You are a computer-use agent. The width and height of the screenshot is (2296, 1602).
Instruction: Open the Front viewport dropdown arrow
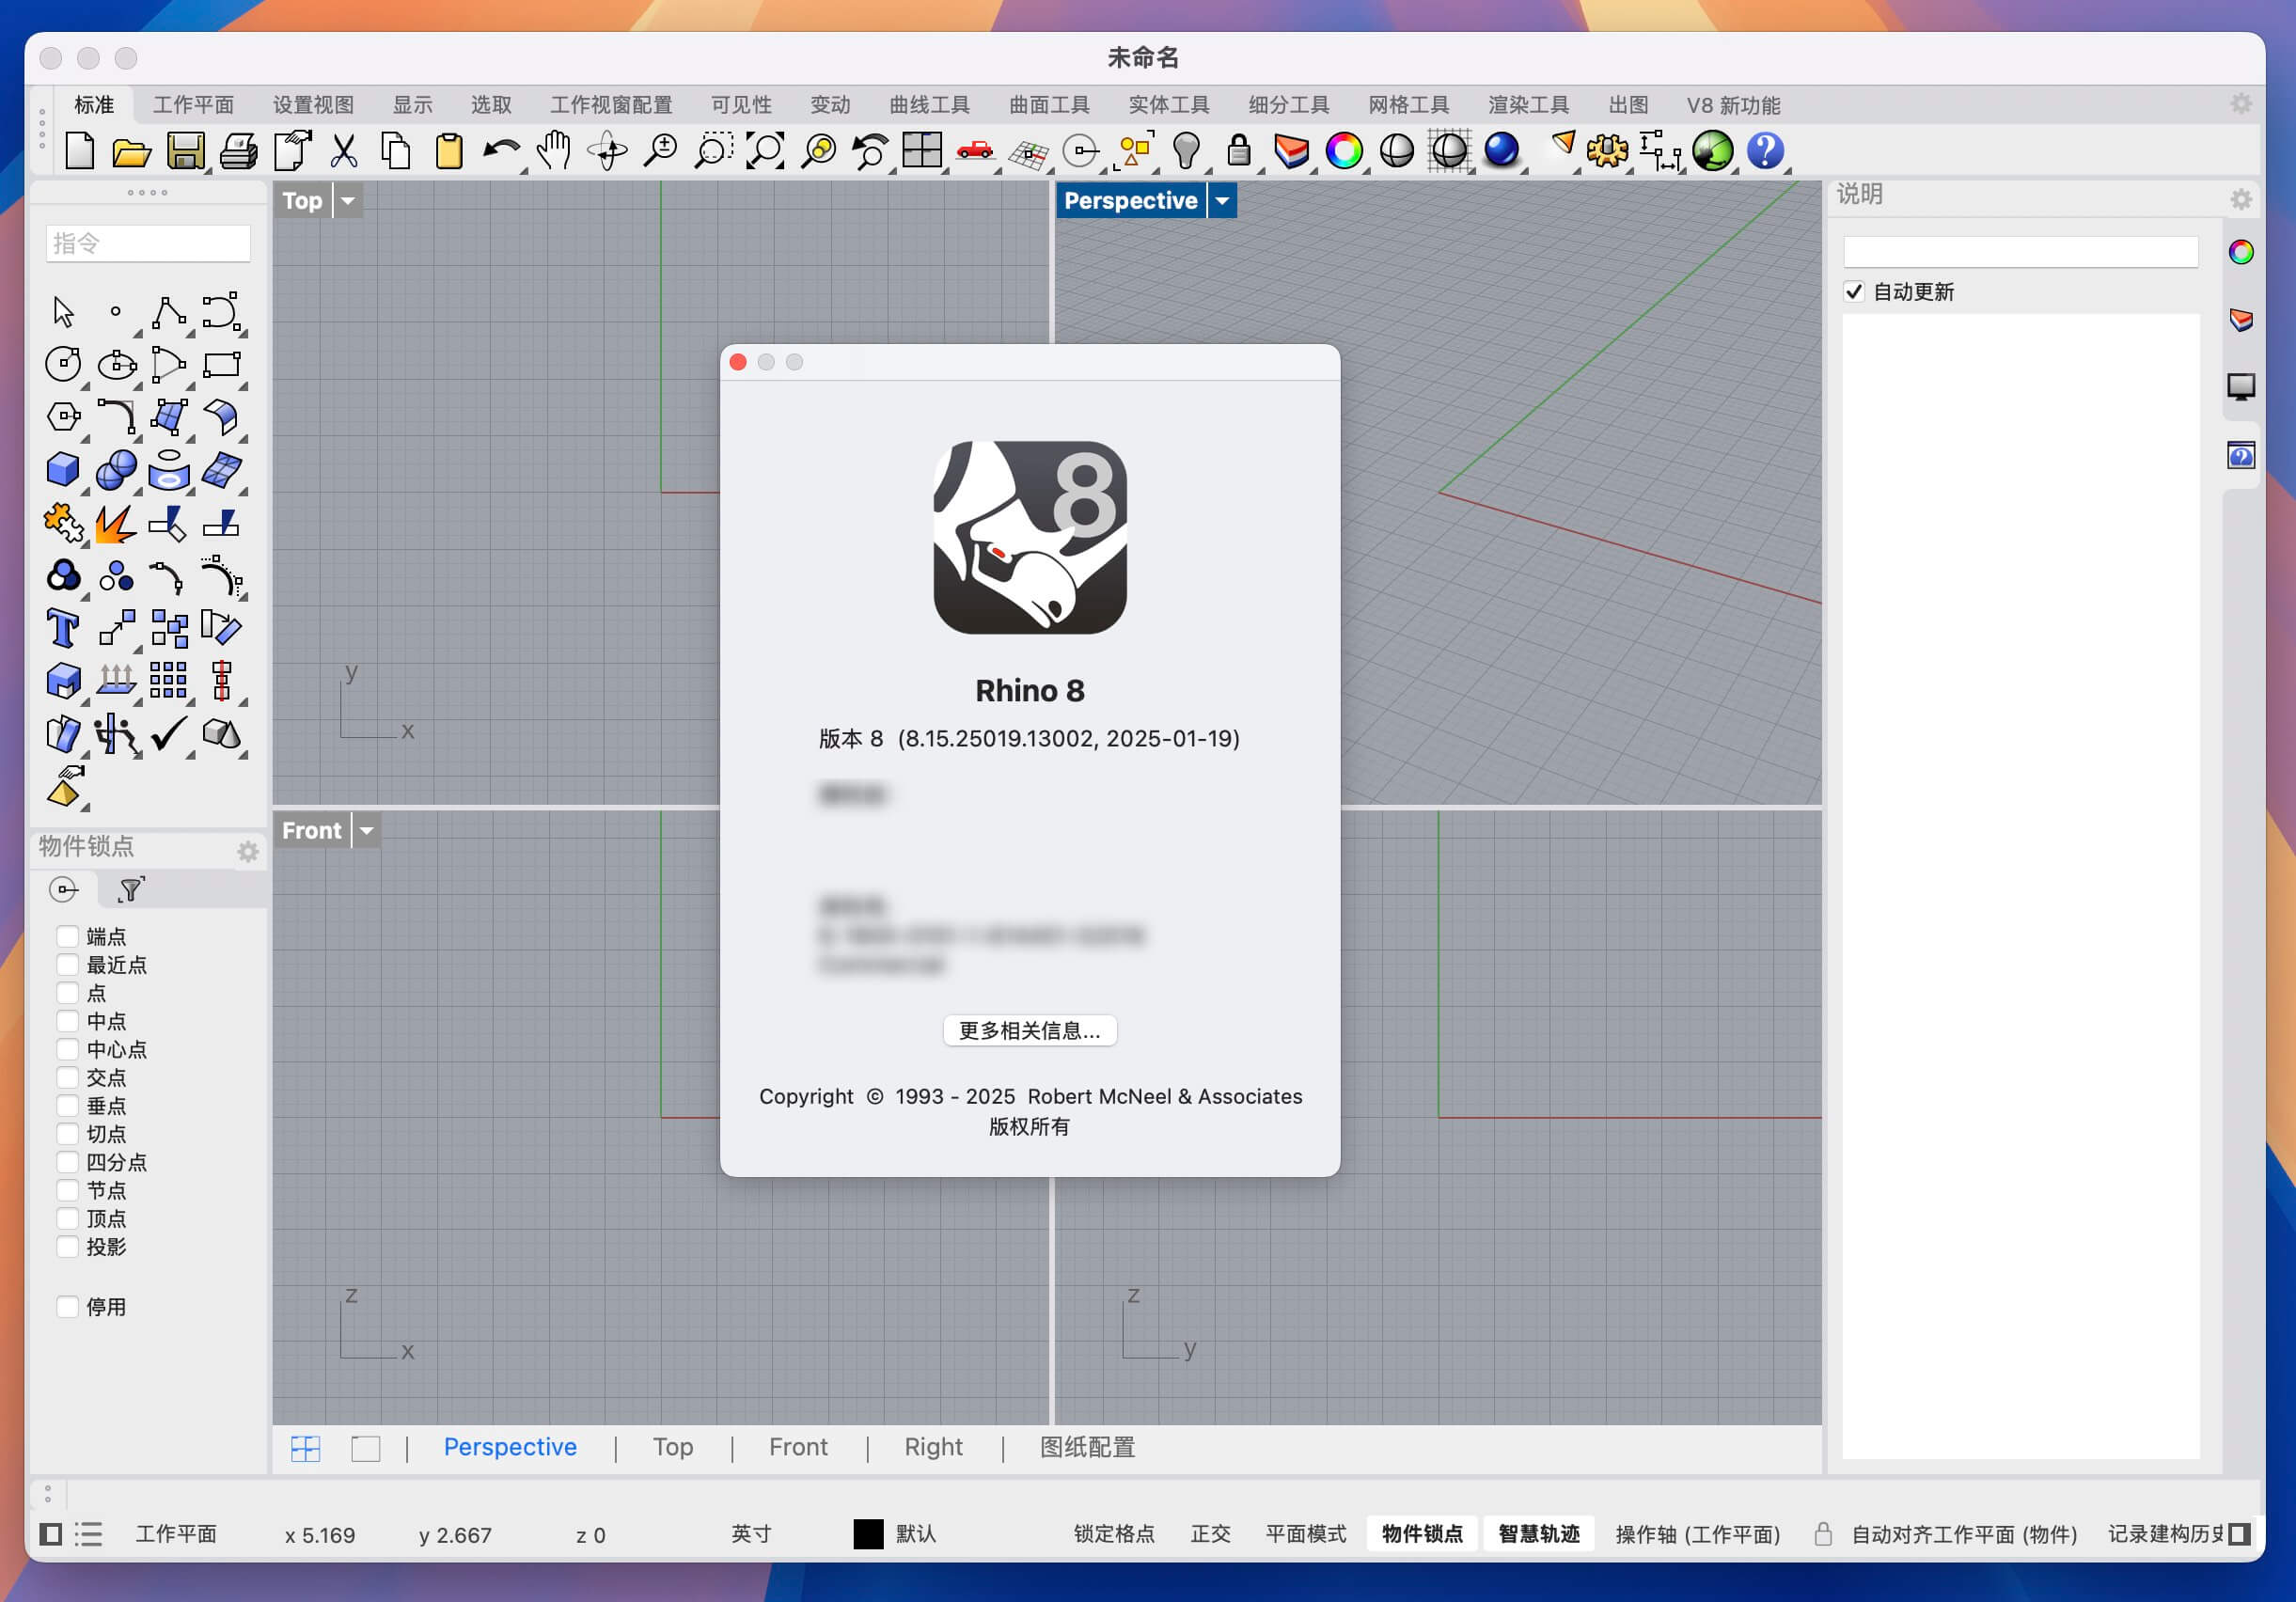(x=367, y=830)
